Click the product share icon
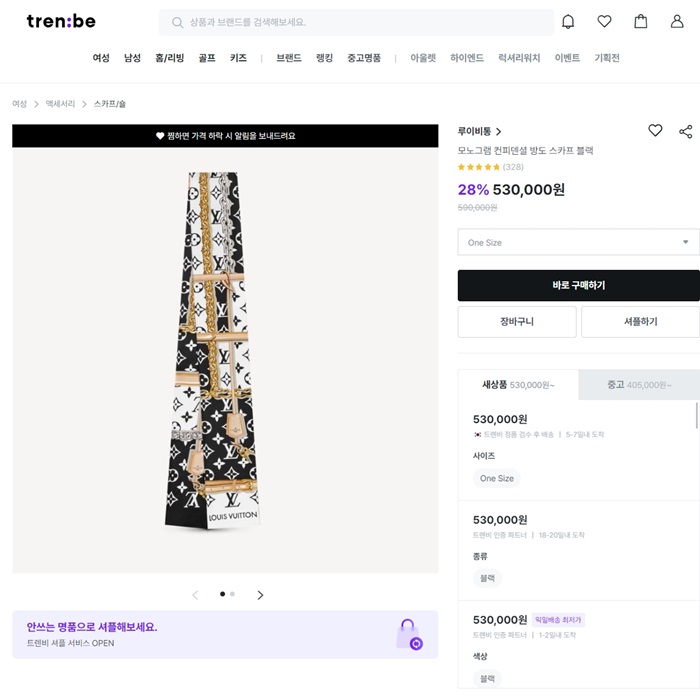The width and height of the screenshot is (700, 698). pos(685,131)
